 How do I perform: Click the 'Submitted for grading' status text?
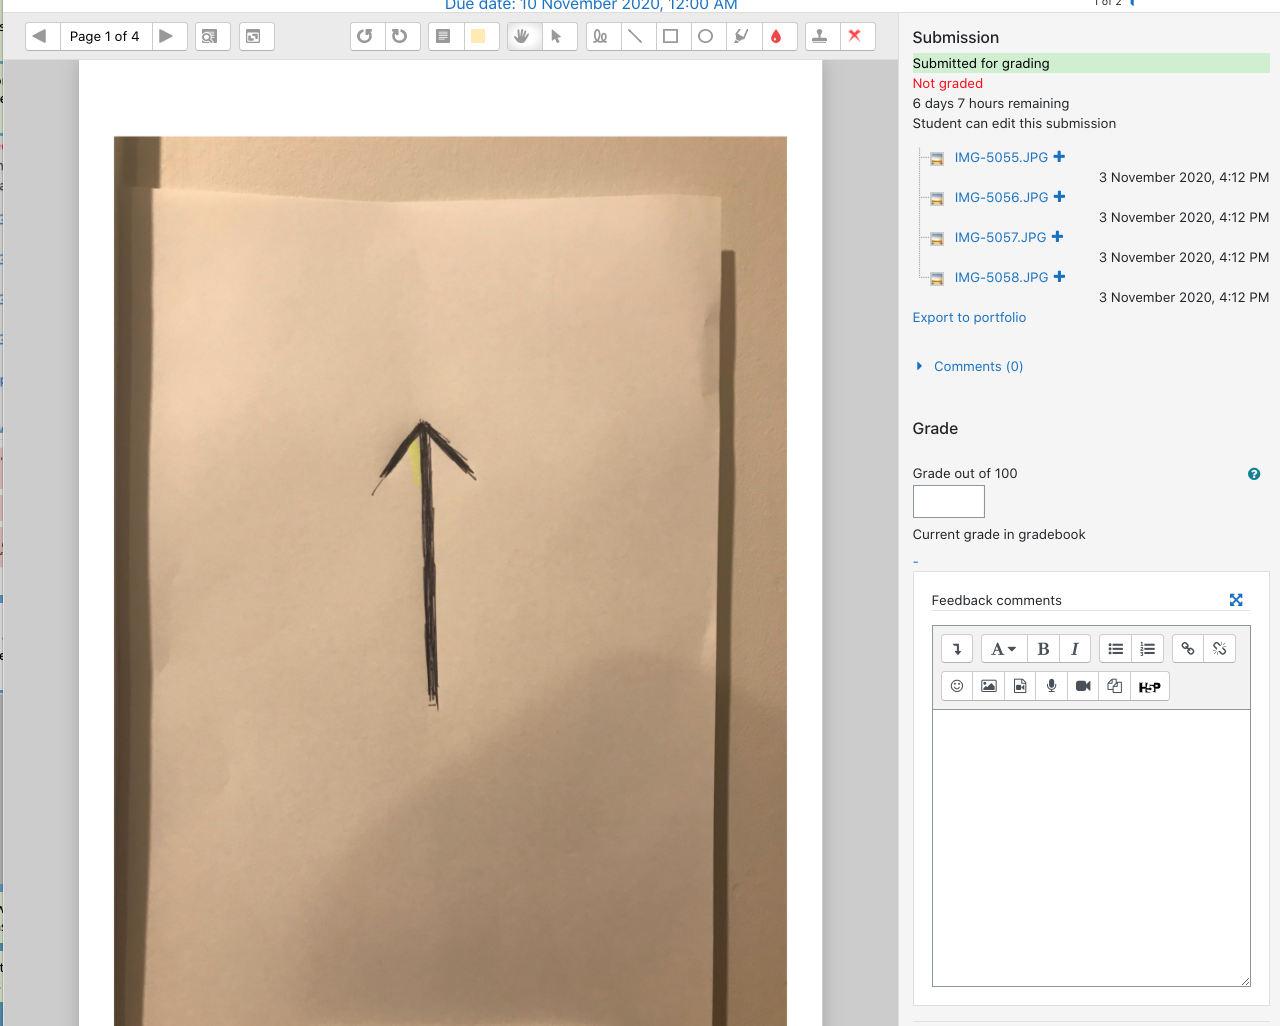[981, 63]
